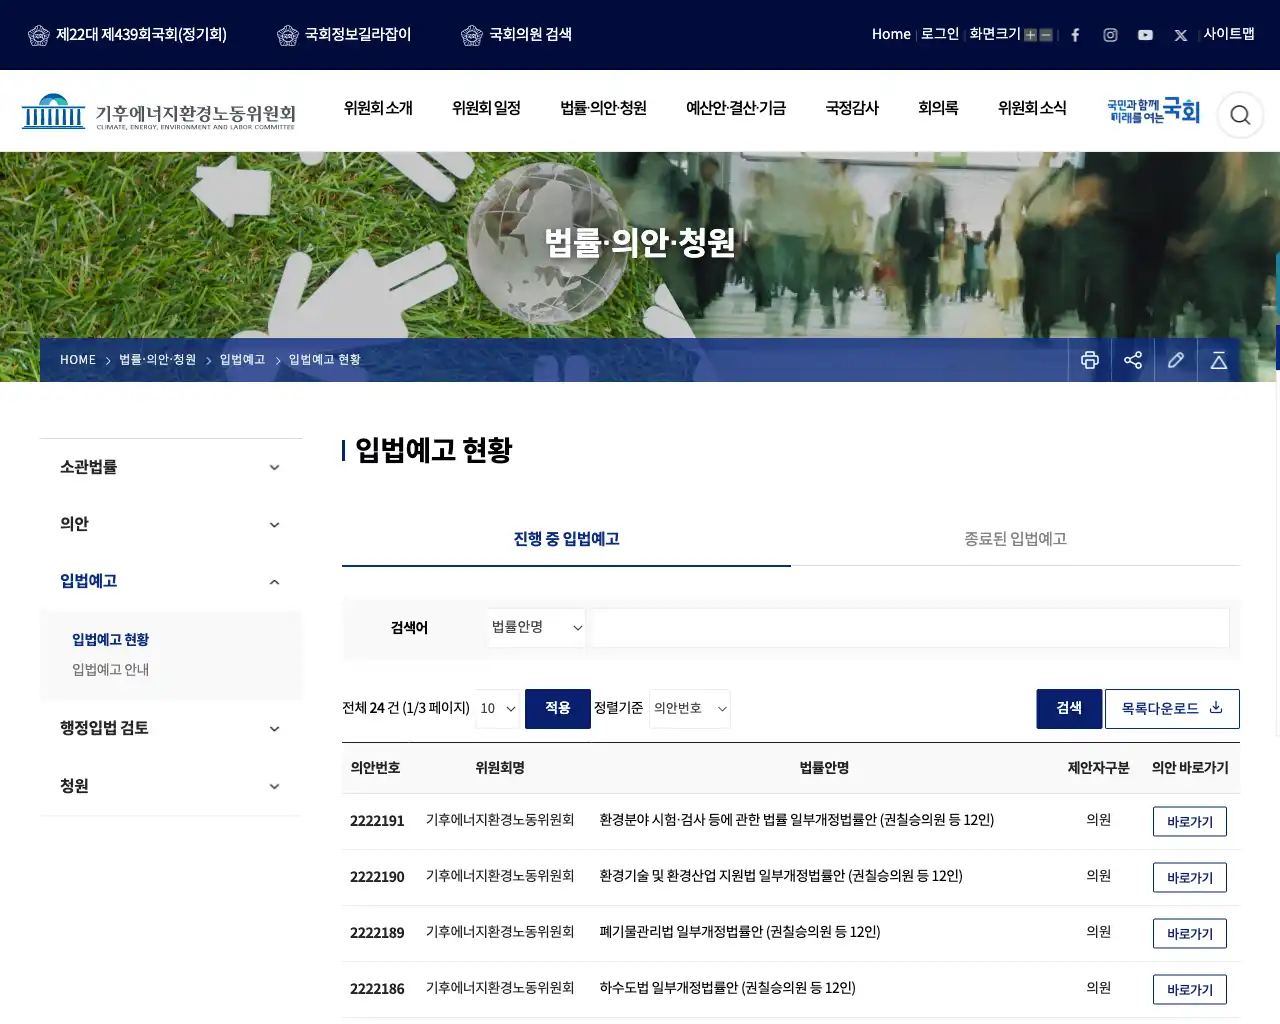
Task: Open 입법예고 안내 in the sidebar
Action: coord(110,670)
